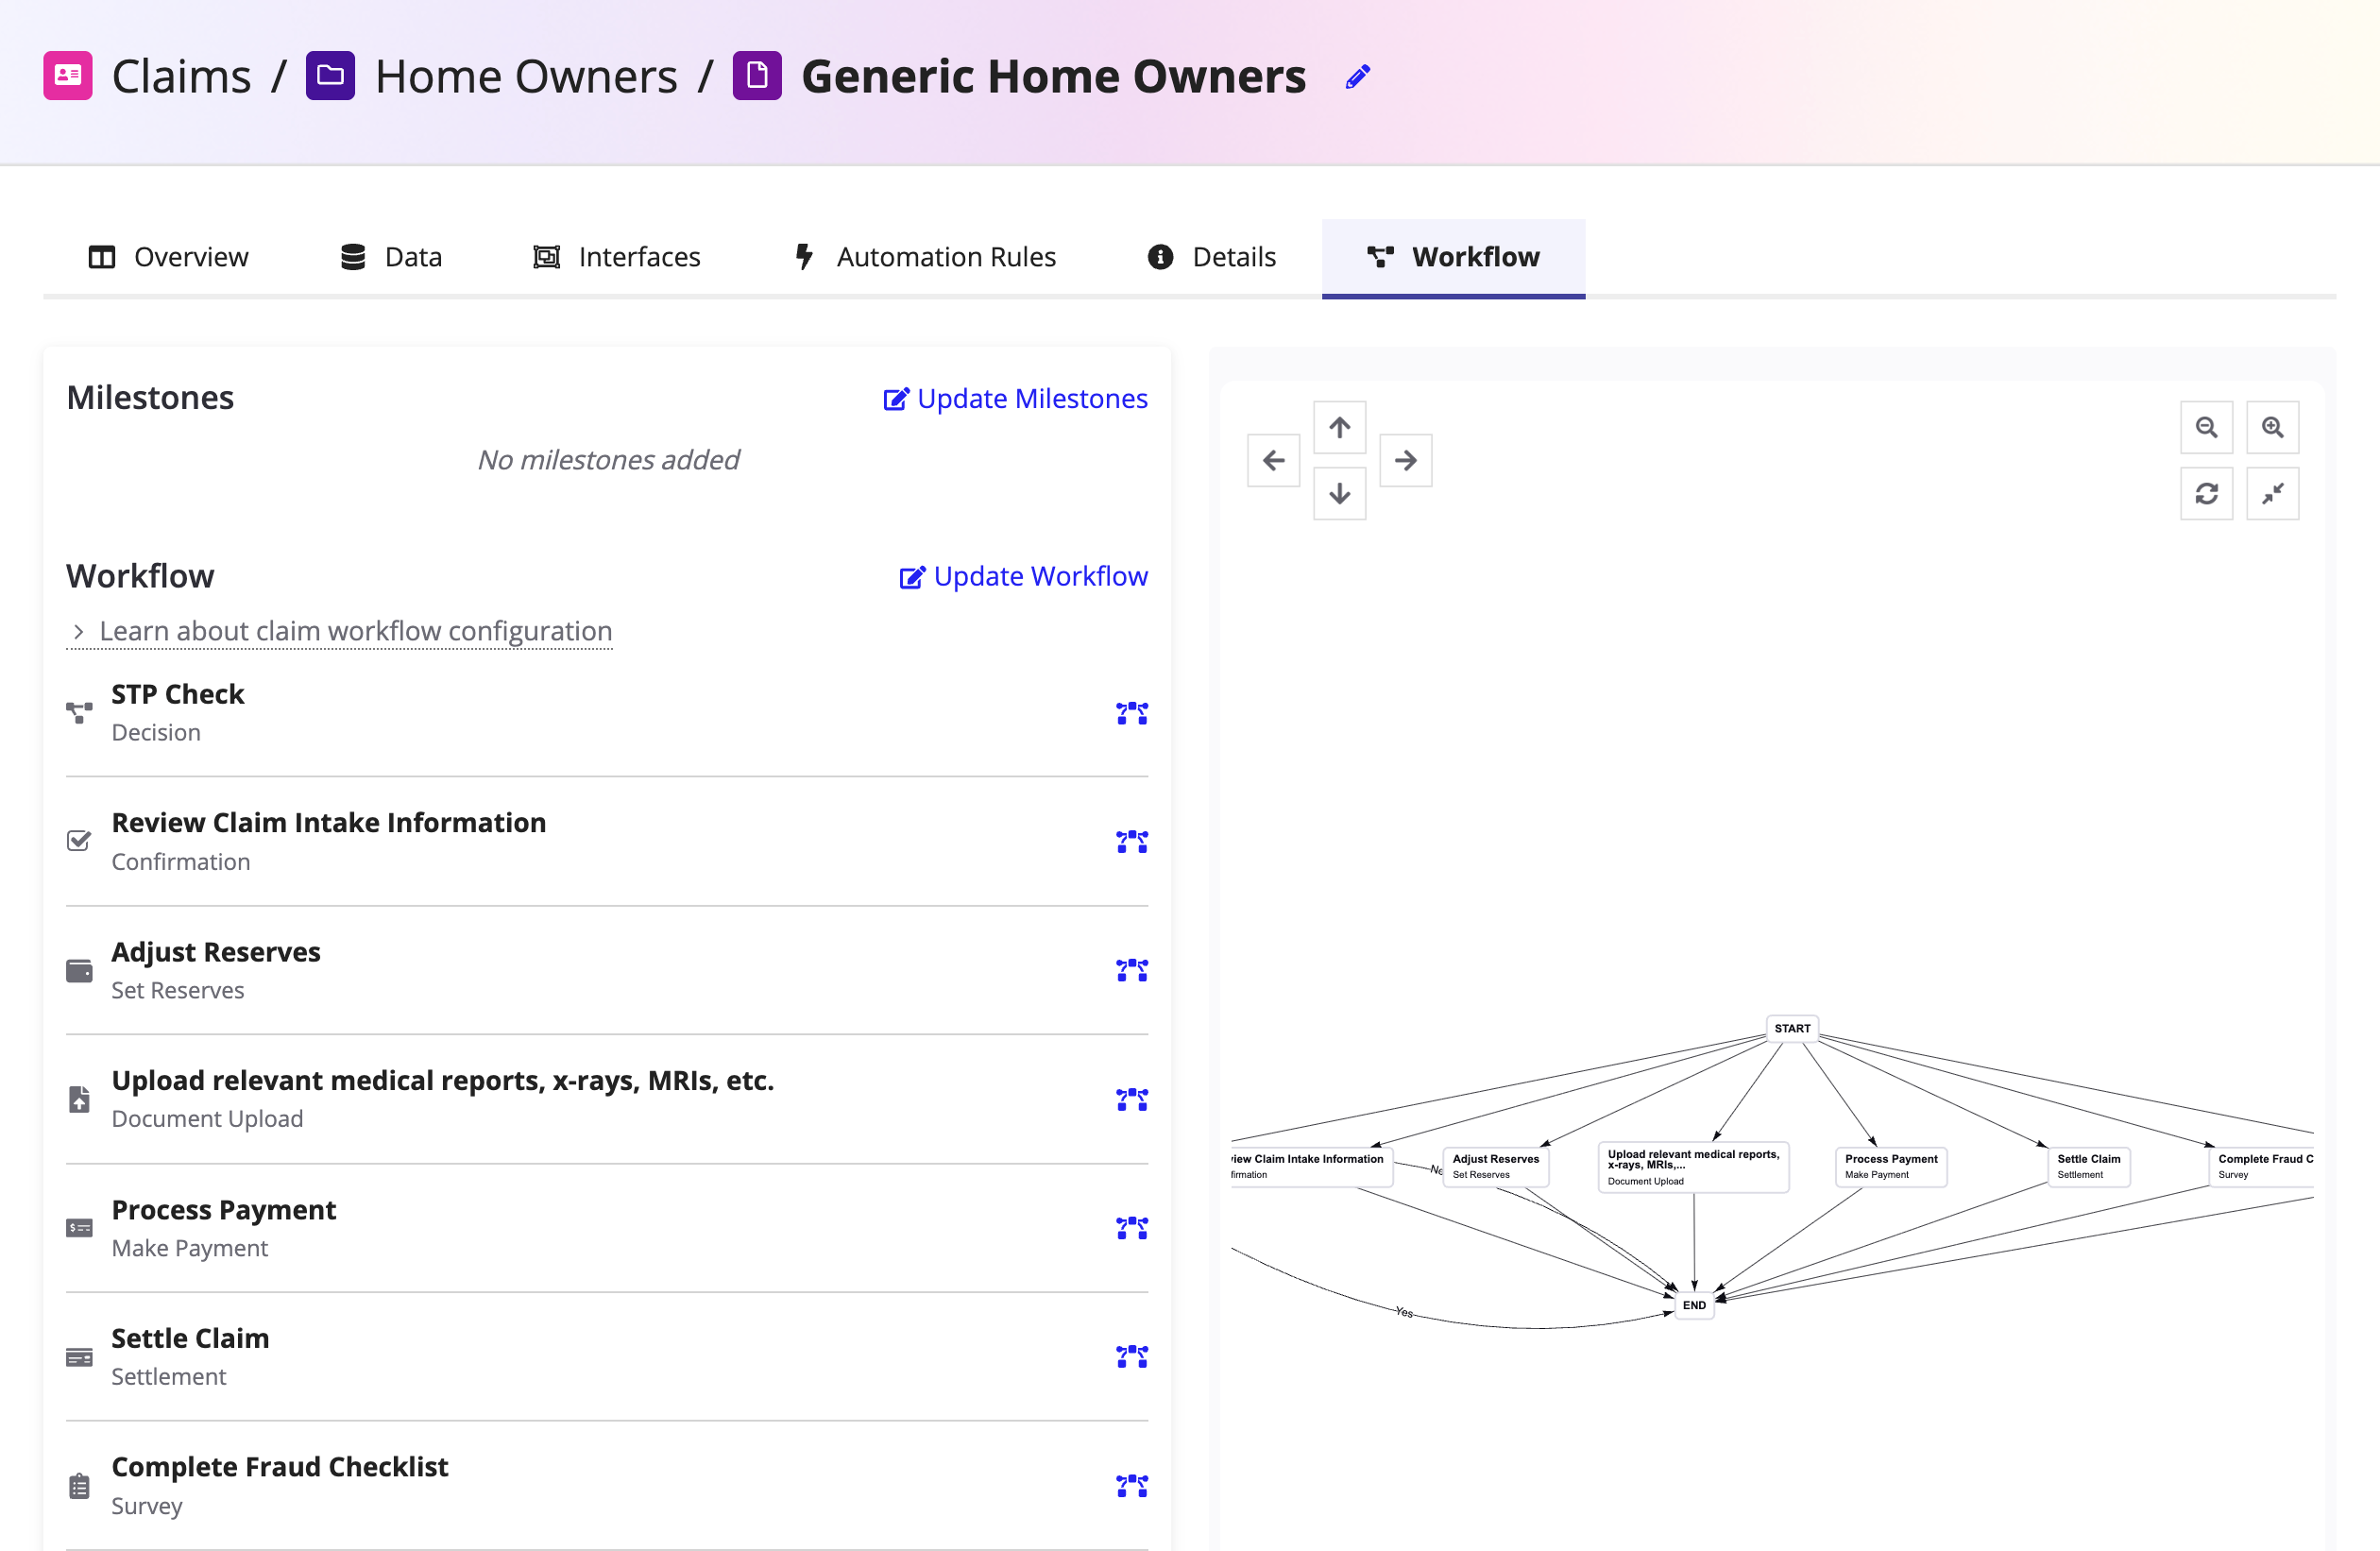Navigate to Home Owners breadcrumb

tap(526, 76)
